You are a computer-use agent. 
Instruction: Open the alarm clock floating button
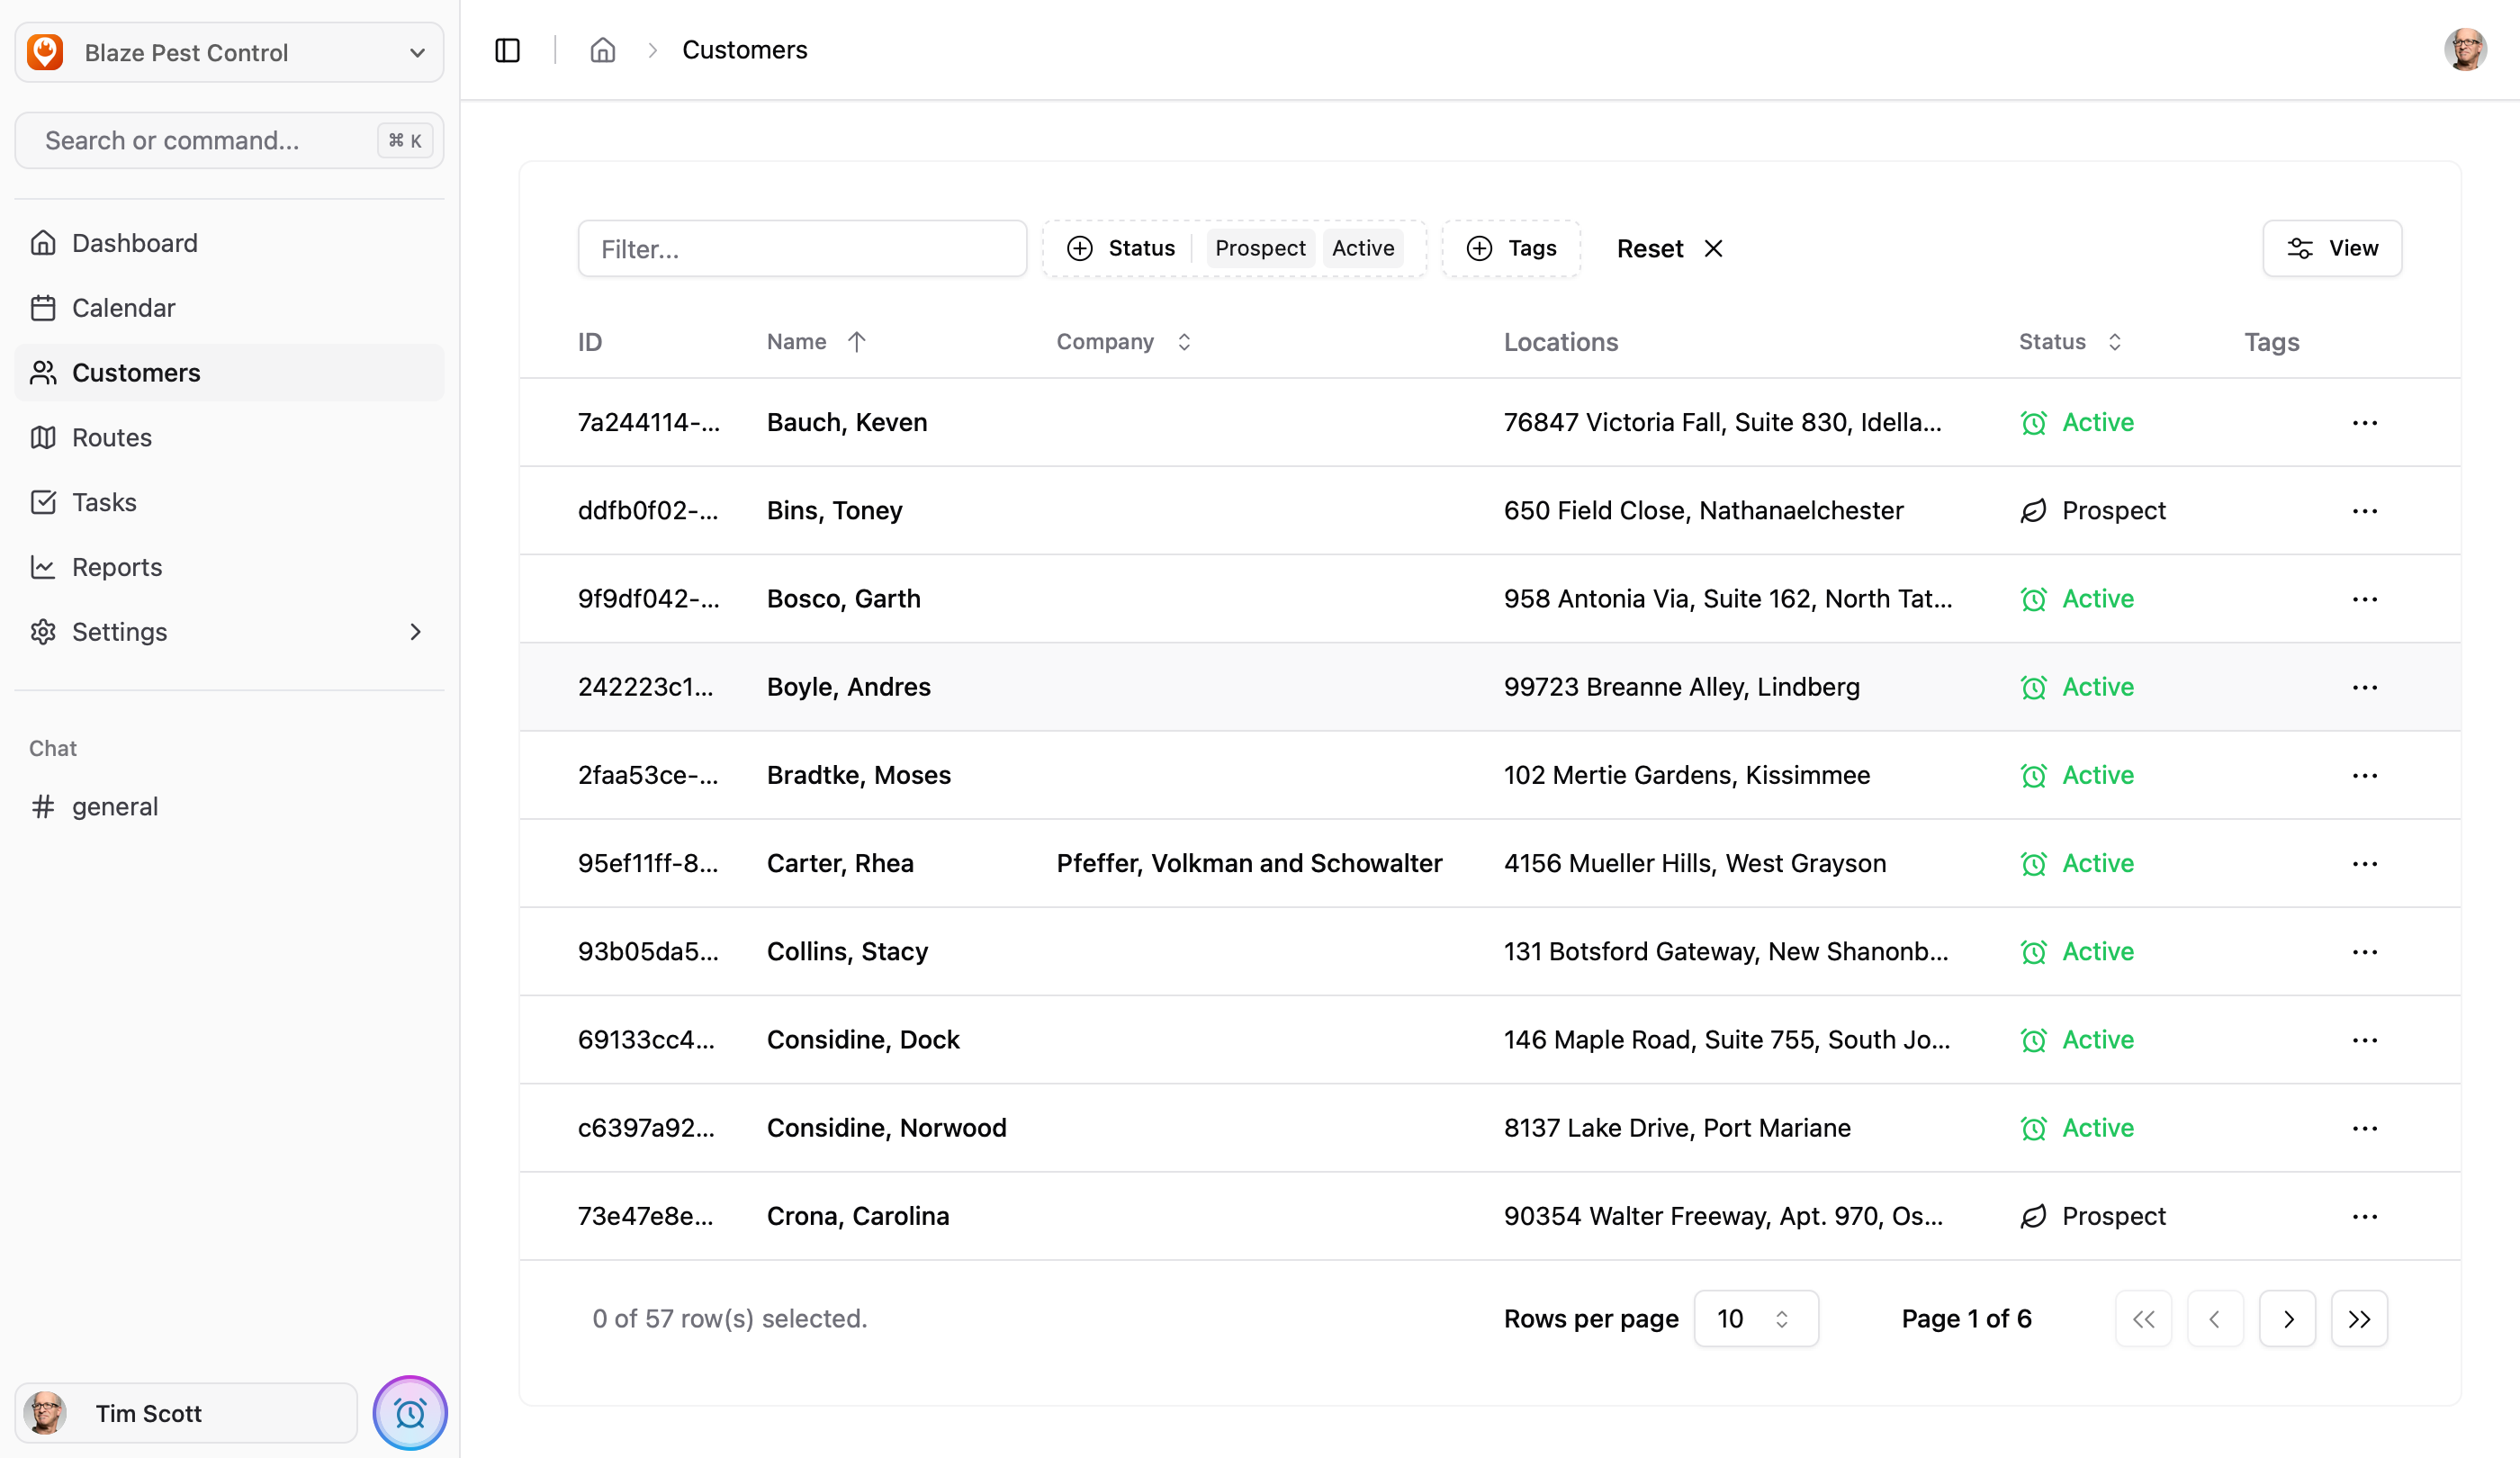pyautogui.click(x=410, y=1412)
